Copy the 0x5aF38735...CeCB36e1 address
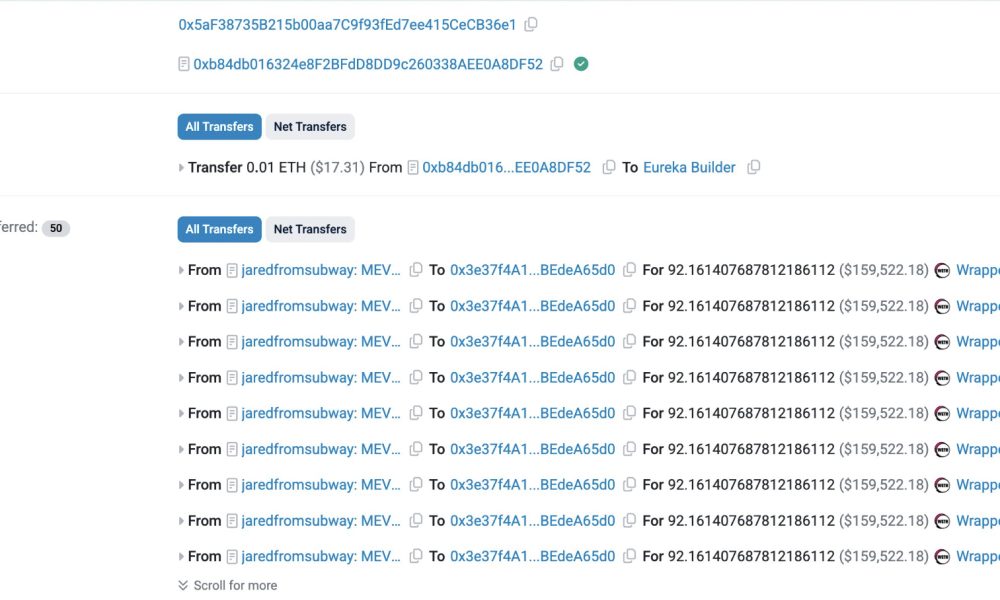 [531, 24]
